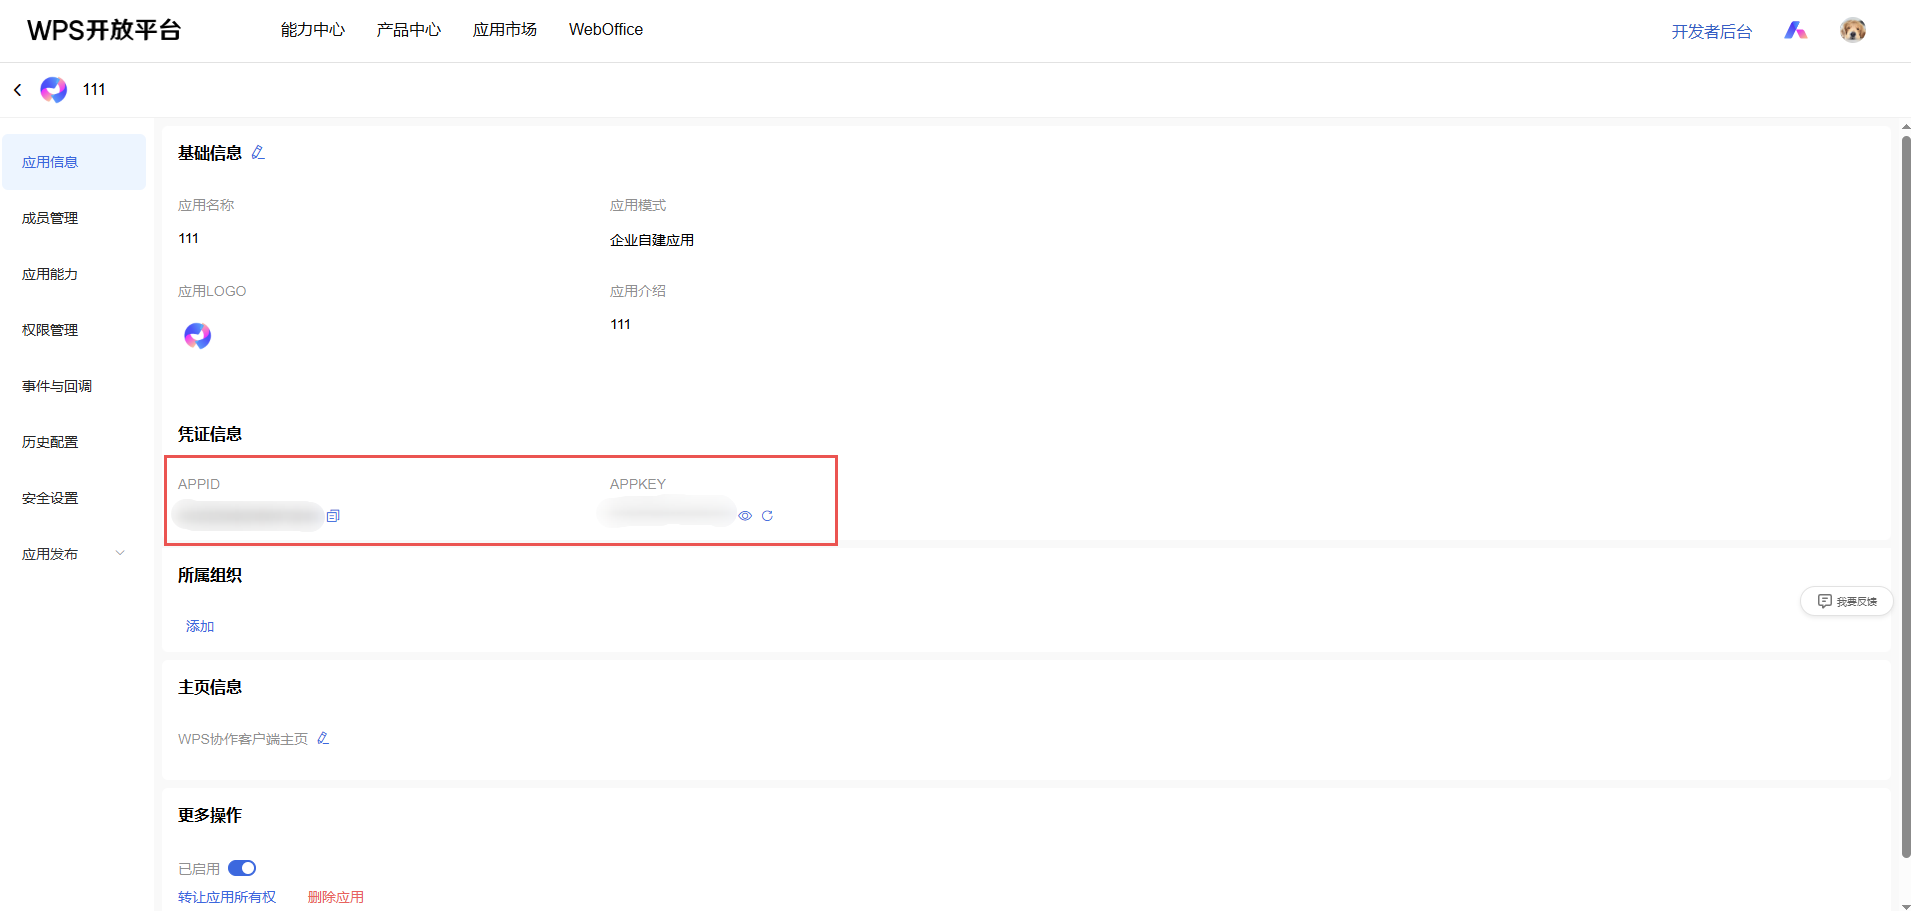Viewport: 1911px width, 911px height.
Task: Open the user avatar in header
Action: (x=1852, y=30)
